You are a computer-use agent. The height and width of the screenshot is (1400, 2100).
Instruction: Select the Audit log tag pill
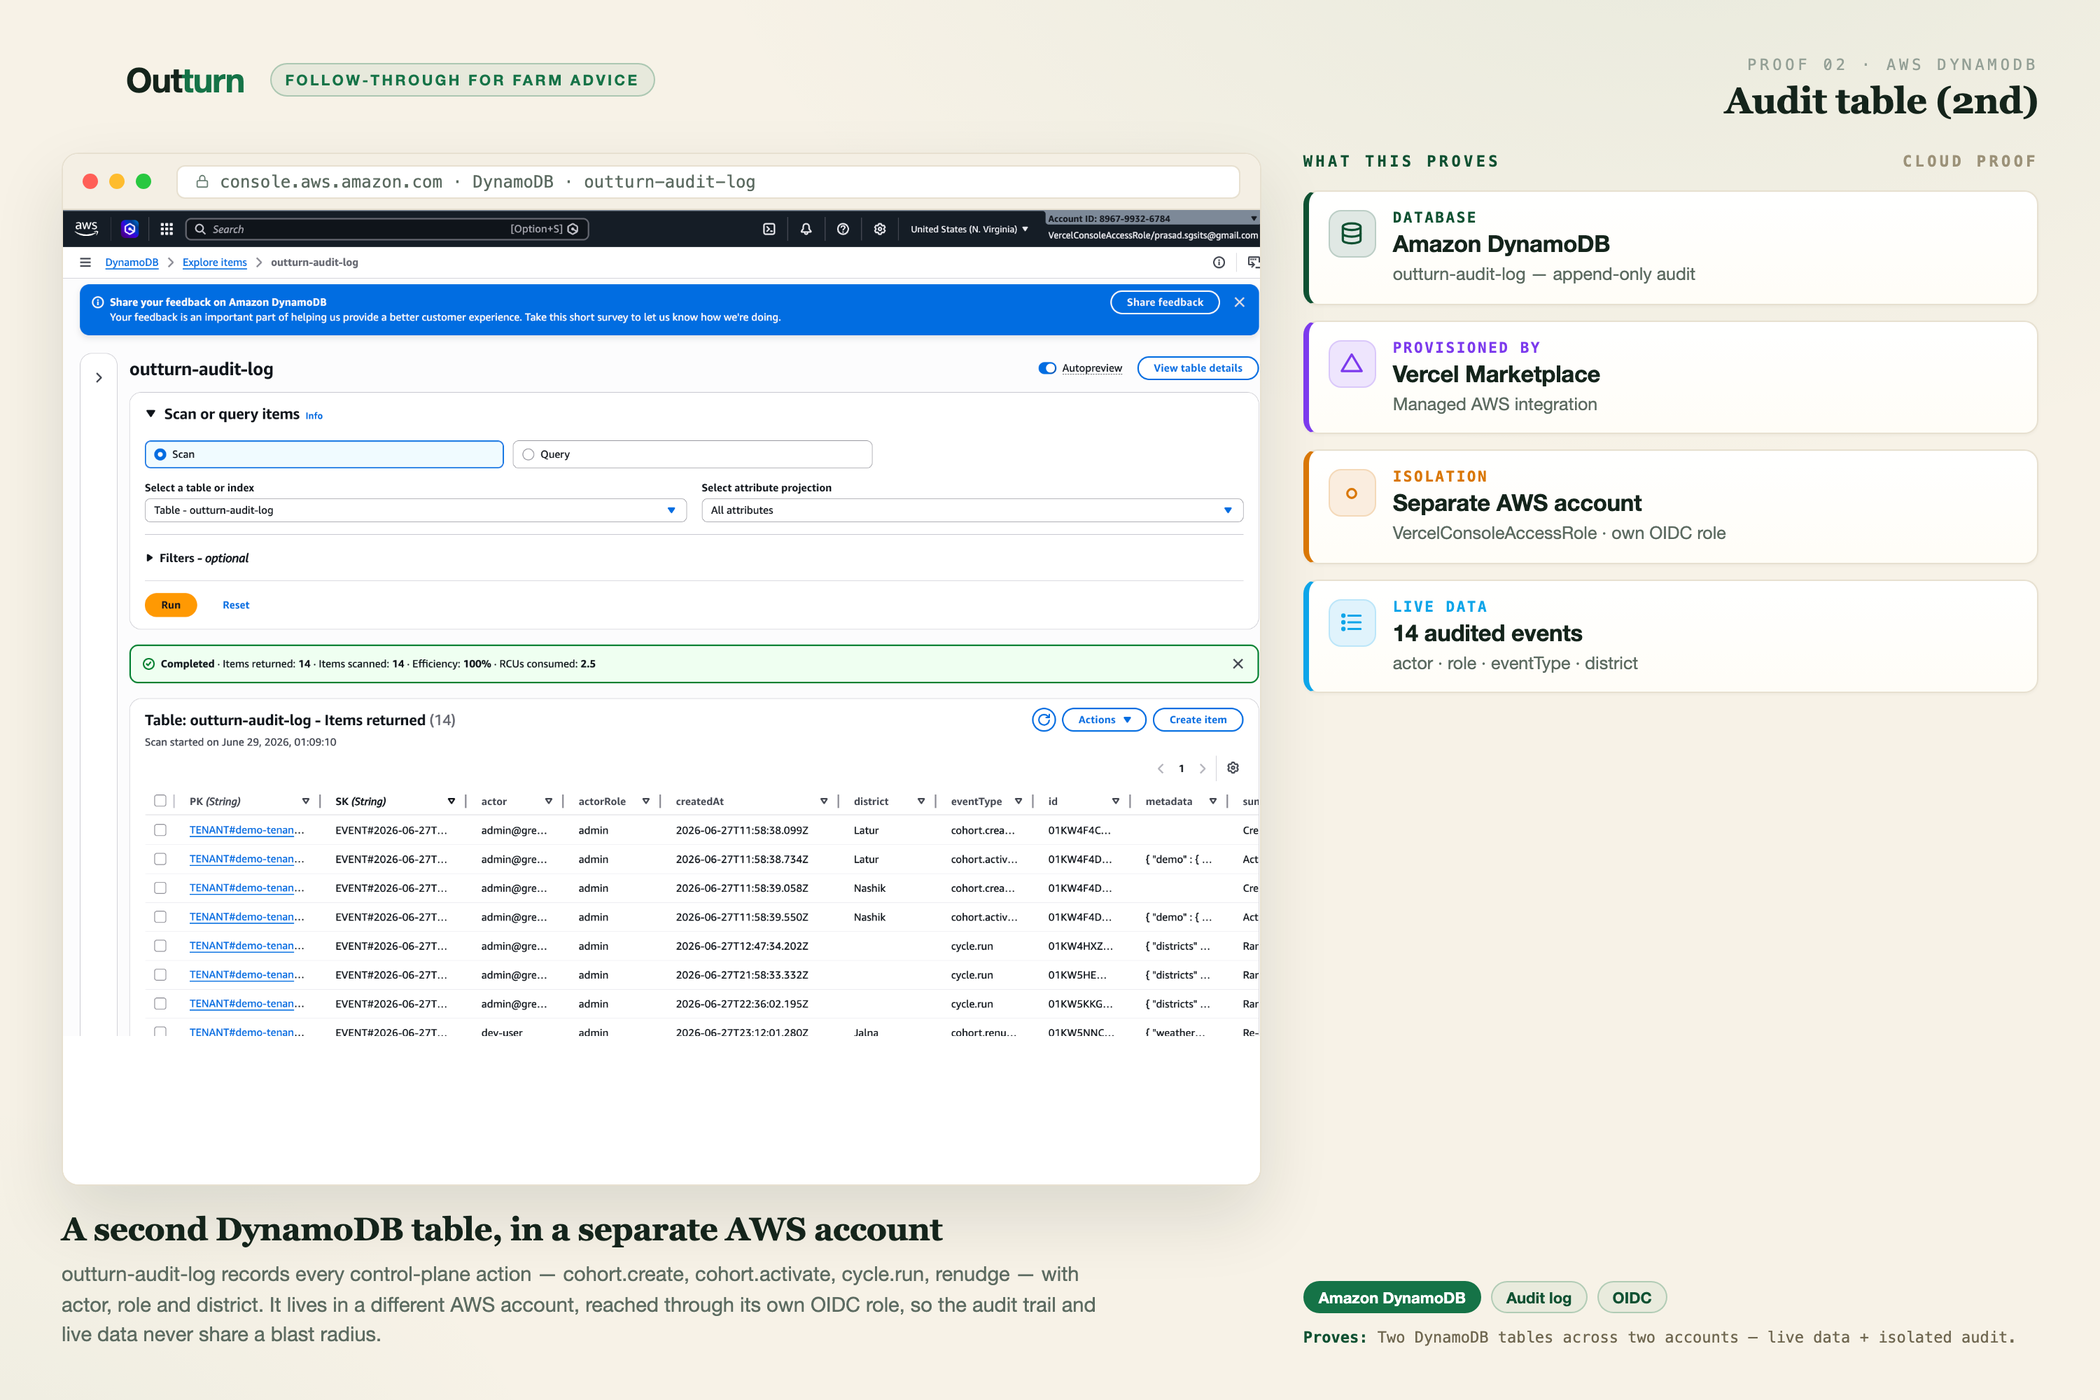(1538, 1298)
